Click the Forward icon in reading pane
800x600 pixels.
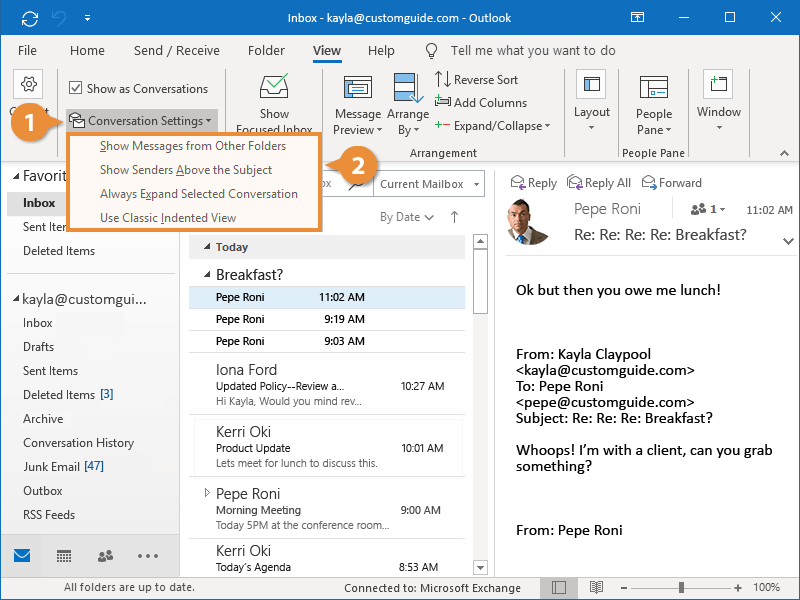(650, 183)
